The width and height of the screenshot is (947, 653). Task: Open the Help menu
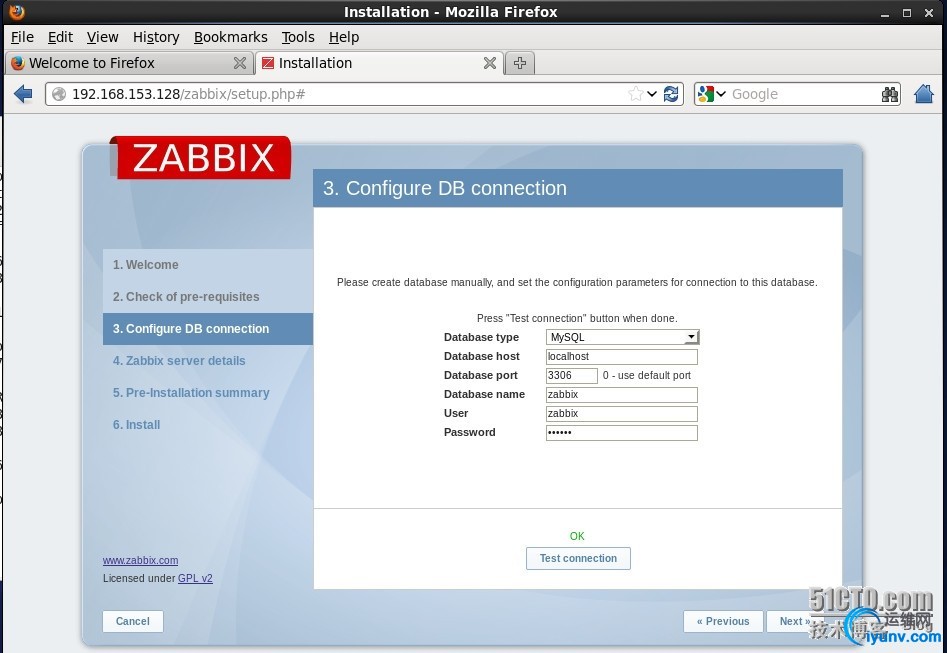click(344, 37)
